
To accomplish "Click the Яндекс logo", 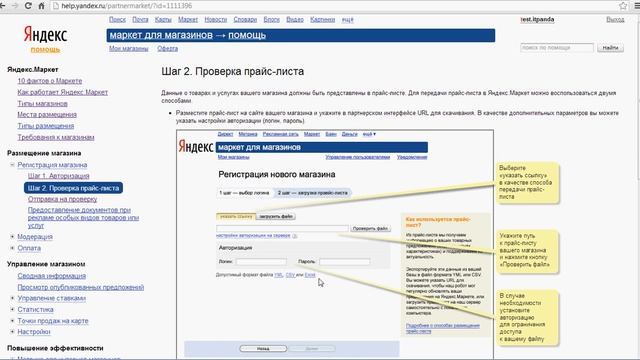I will pyautogui.click(x=45, y=34).
